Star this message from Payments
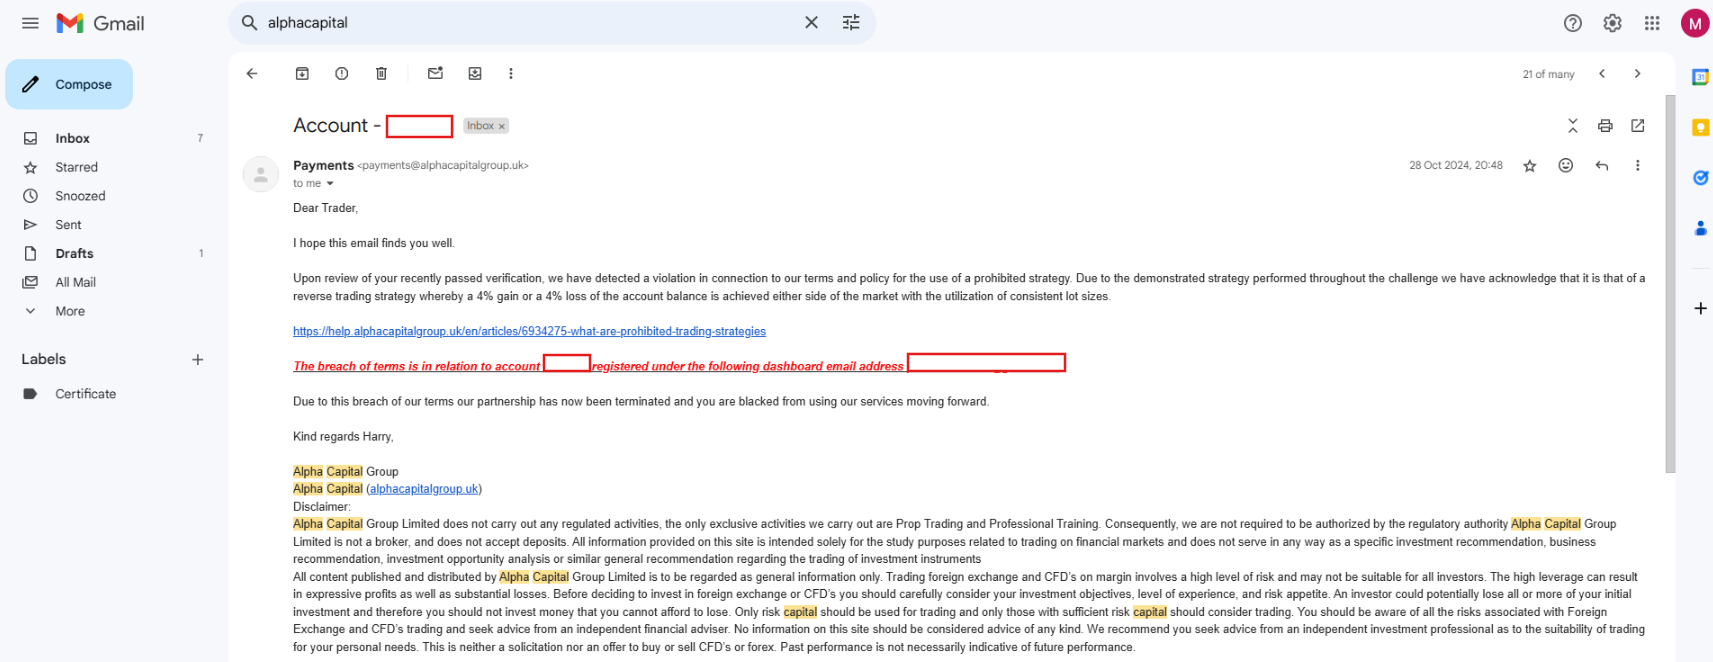This screenshot has height=662, width=1713. click(1529, 165)
